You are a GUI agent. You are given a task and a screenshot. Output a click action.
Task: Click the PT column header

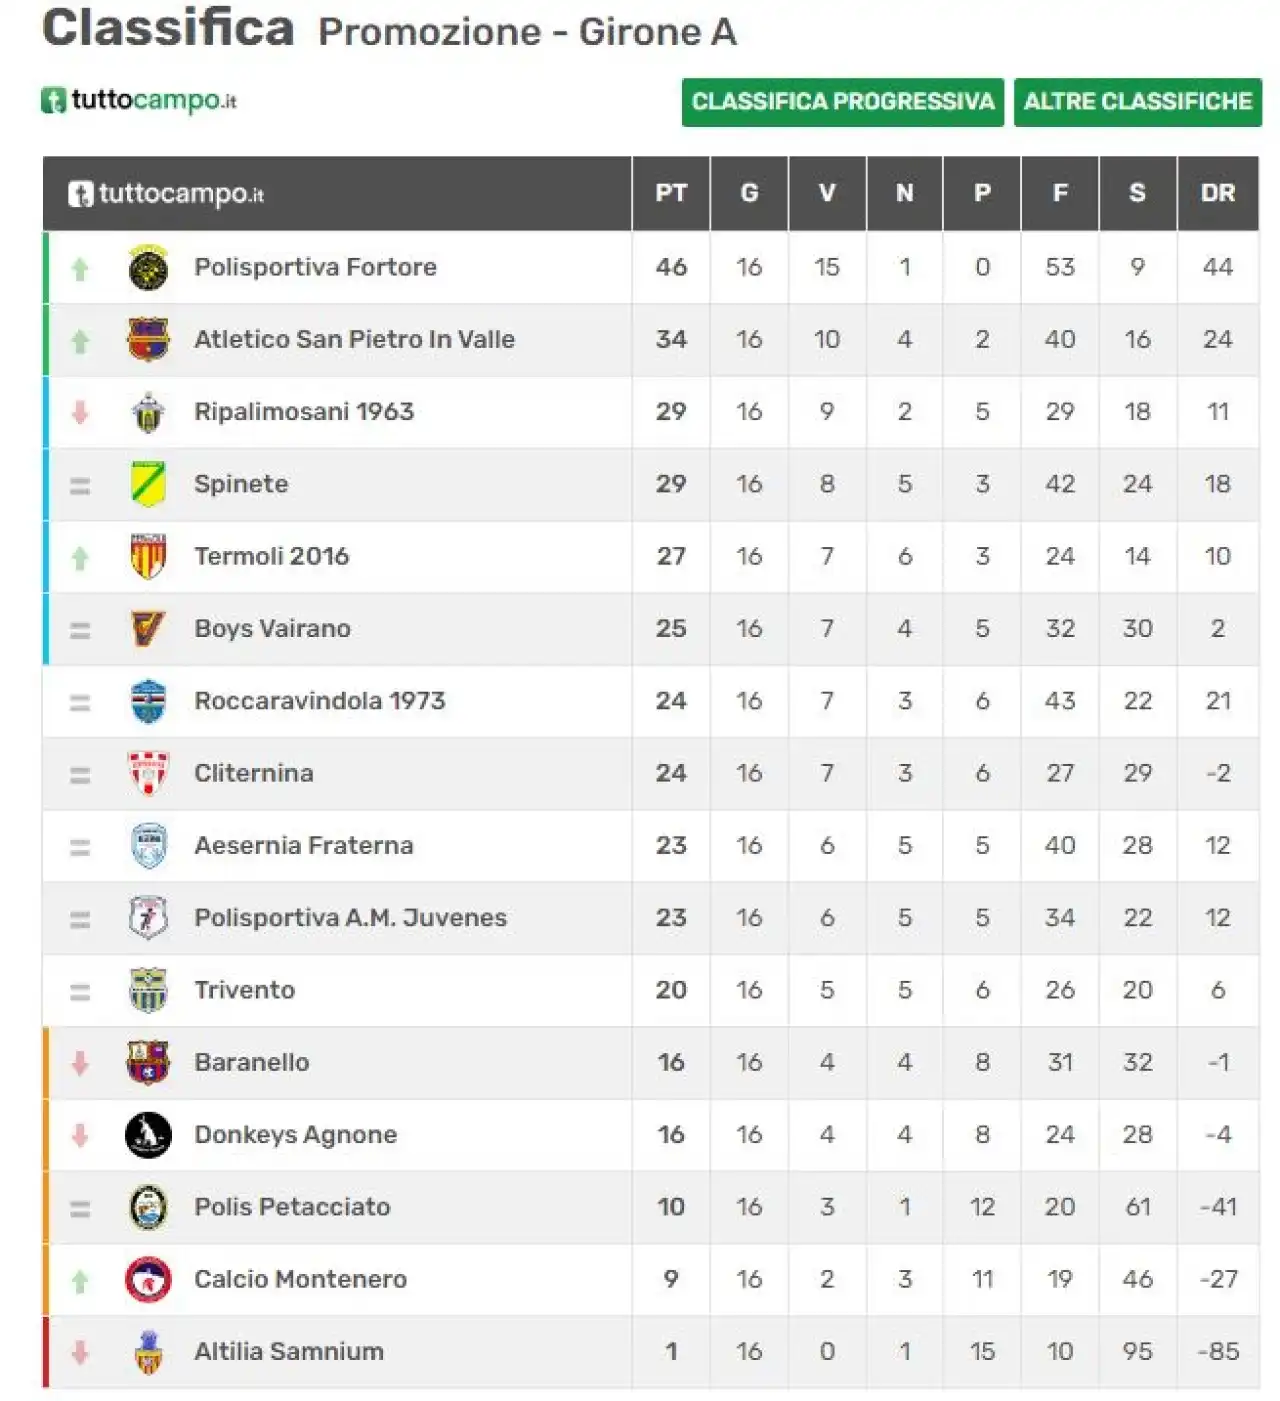(x=671, y=193)
